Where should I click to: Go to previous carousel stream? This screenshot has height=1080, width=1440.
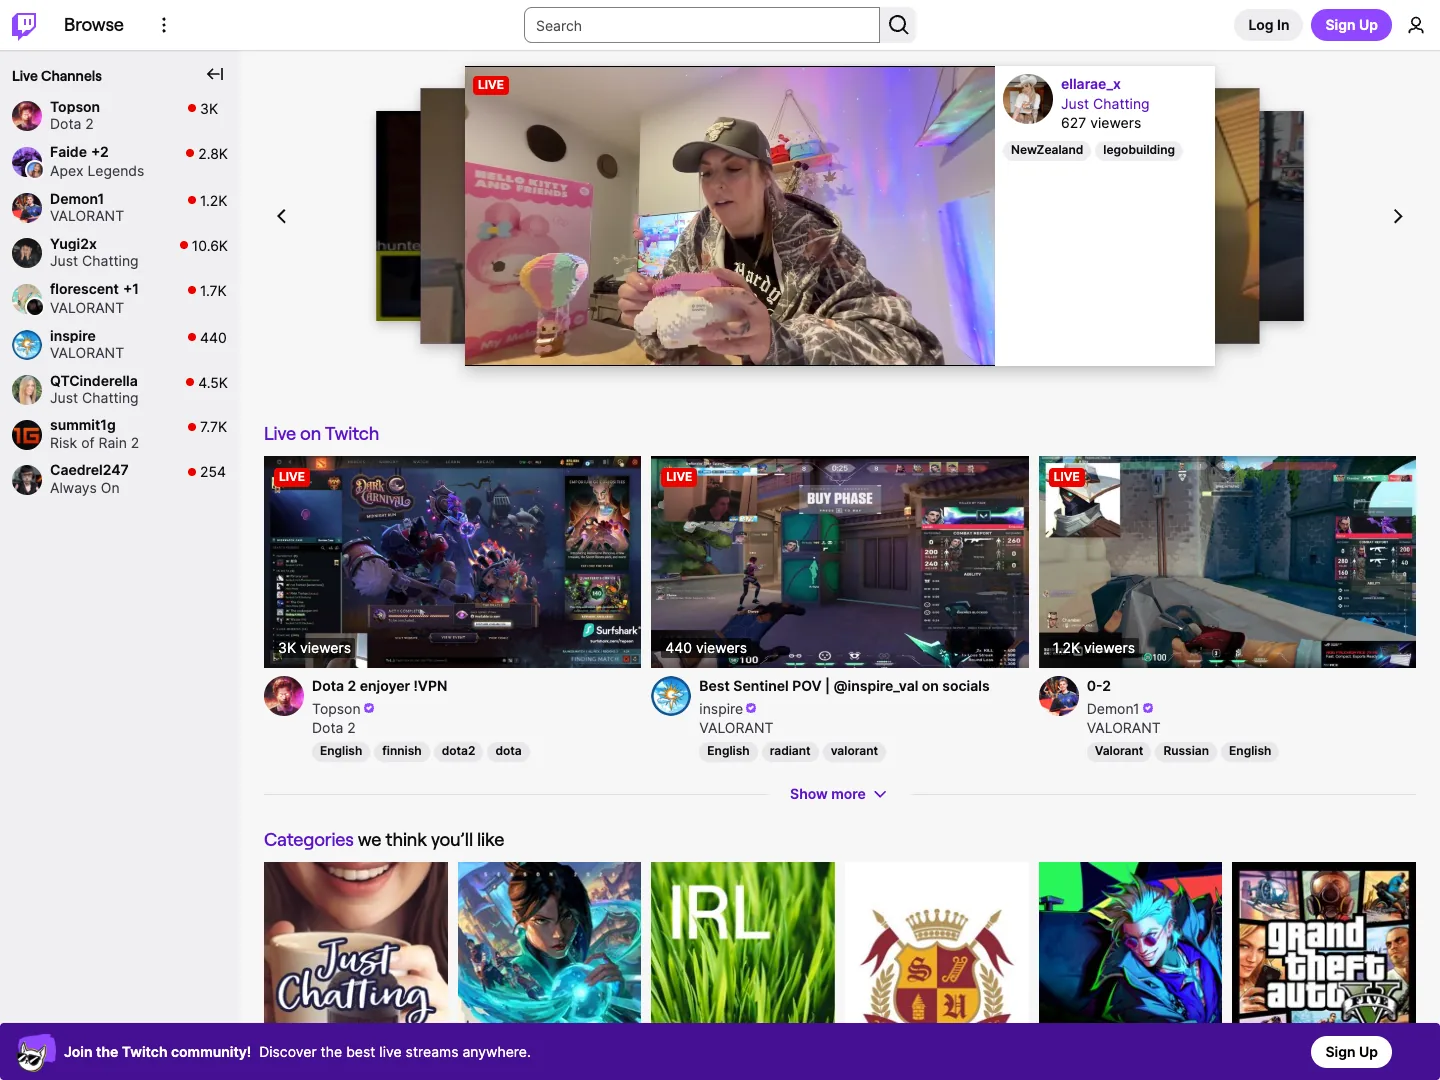(x=282, y=216)
